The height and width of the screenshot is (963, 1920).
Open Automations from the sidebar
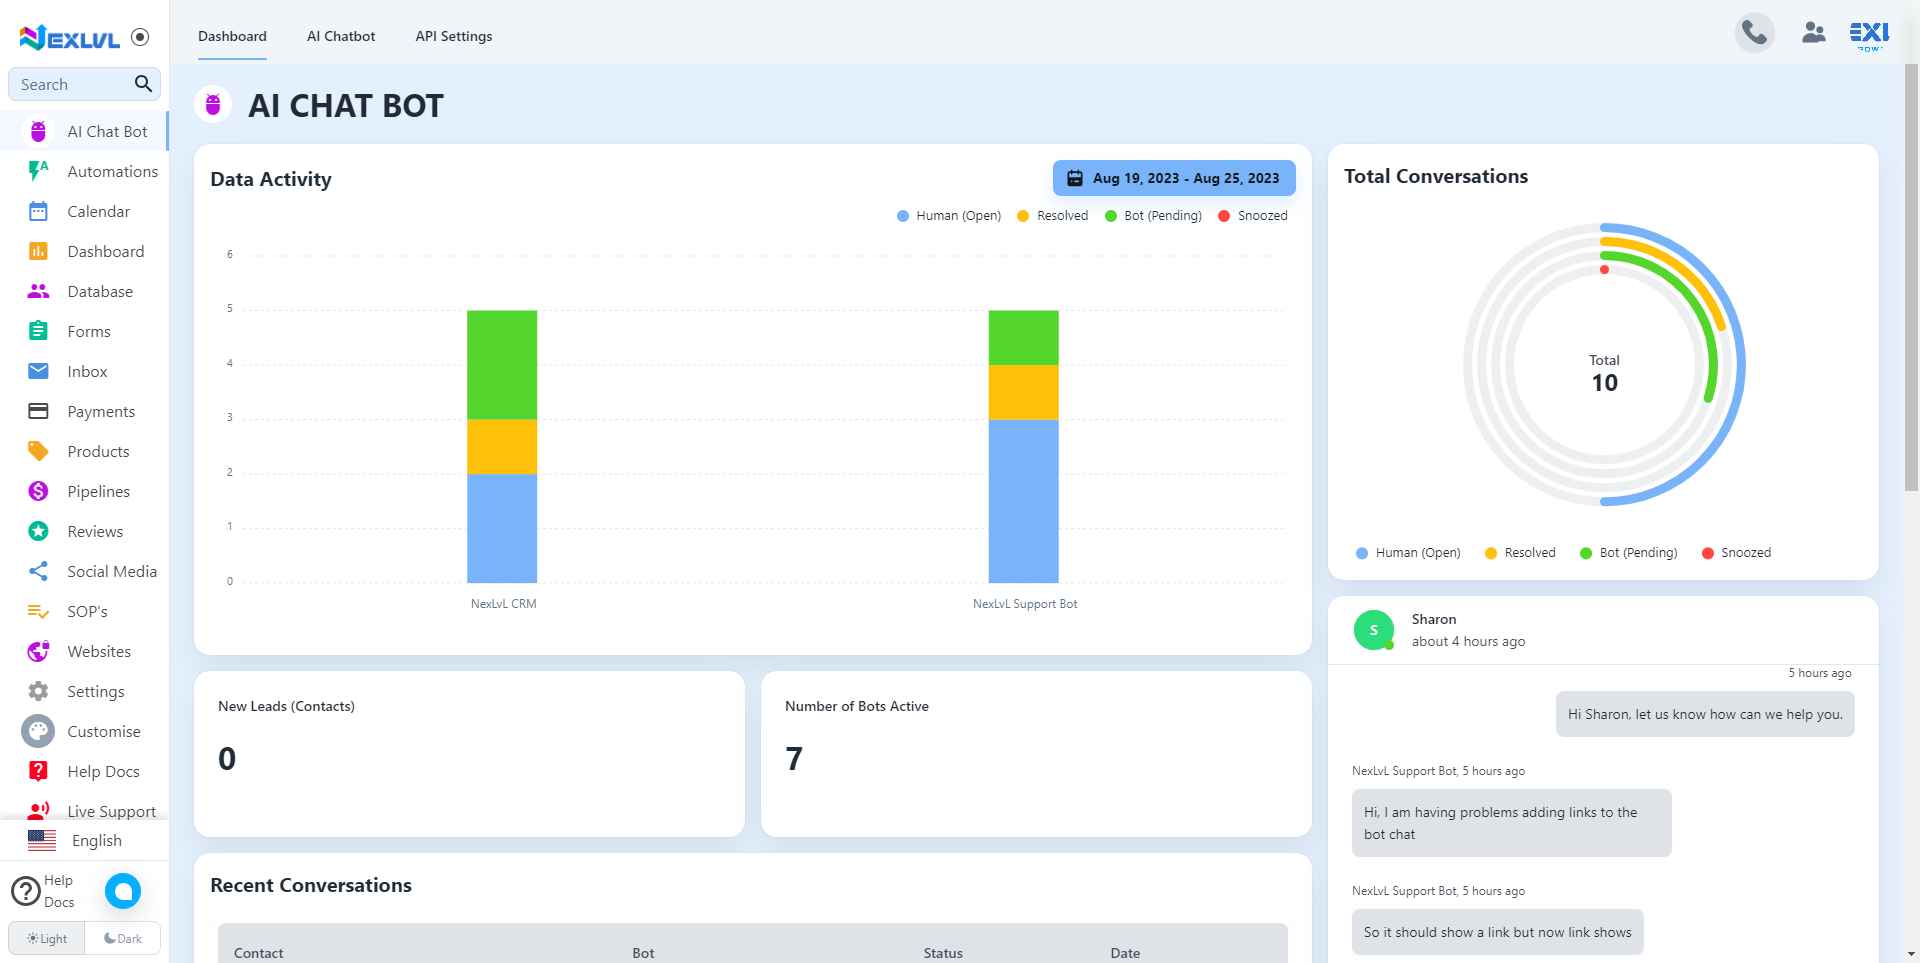click(112, 172)
